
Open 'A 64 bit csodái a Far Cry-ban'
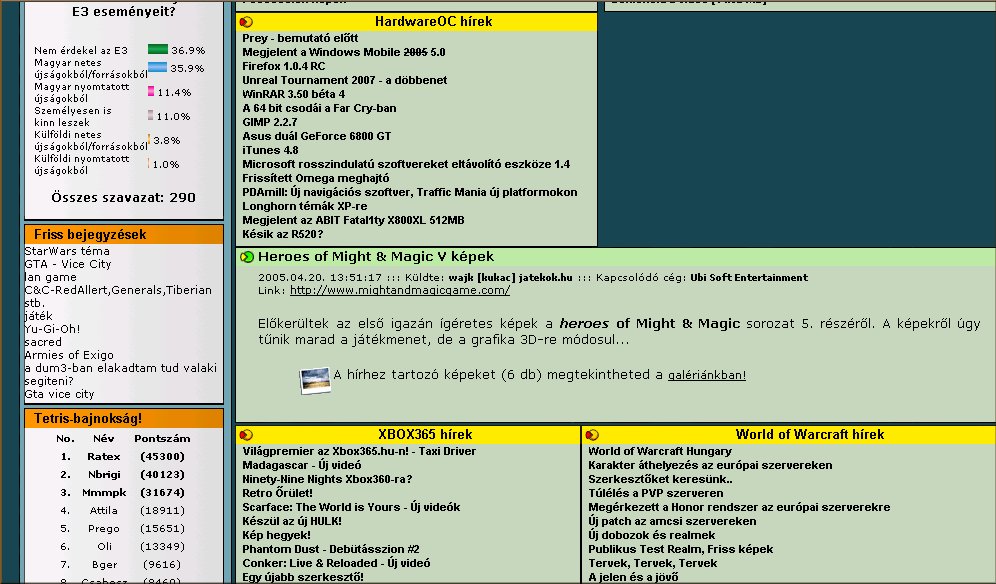(319, 108)
